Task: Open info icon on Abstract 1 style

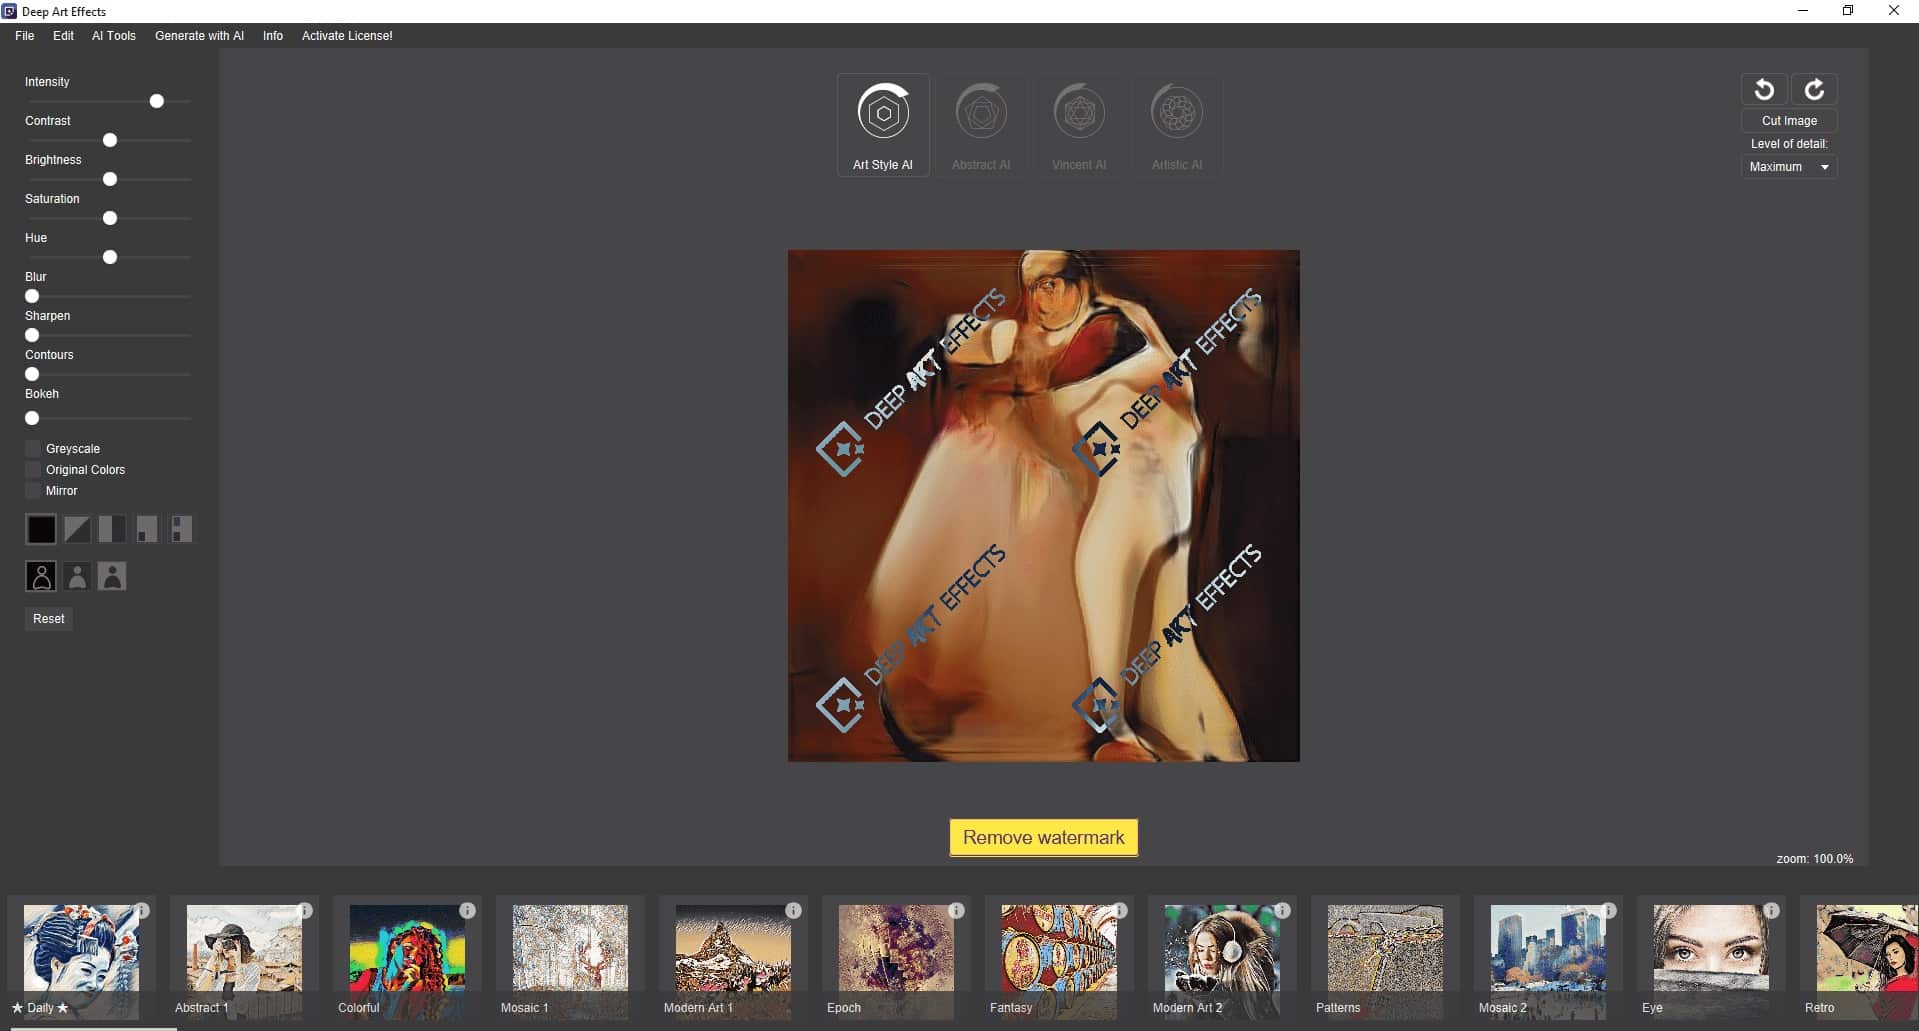Action: (304, 910)
